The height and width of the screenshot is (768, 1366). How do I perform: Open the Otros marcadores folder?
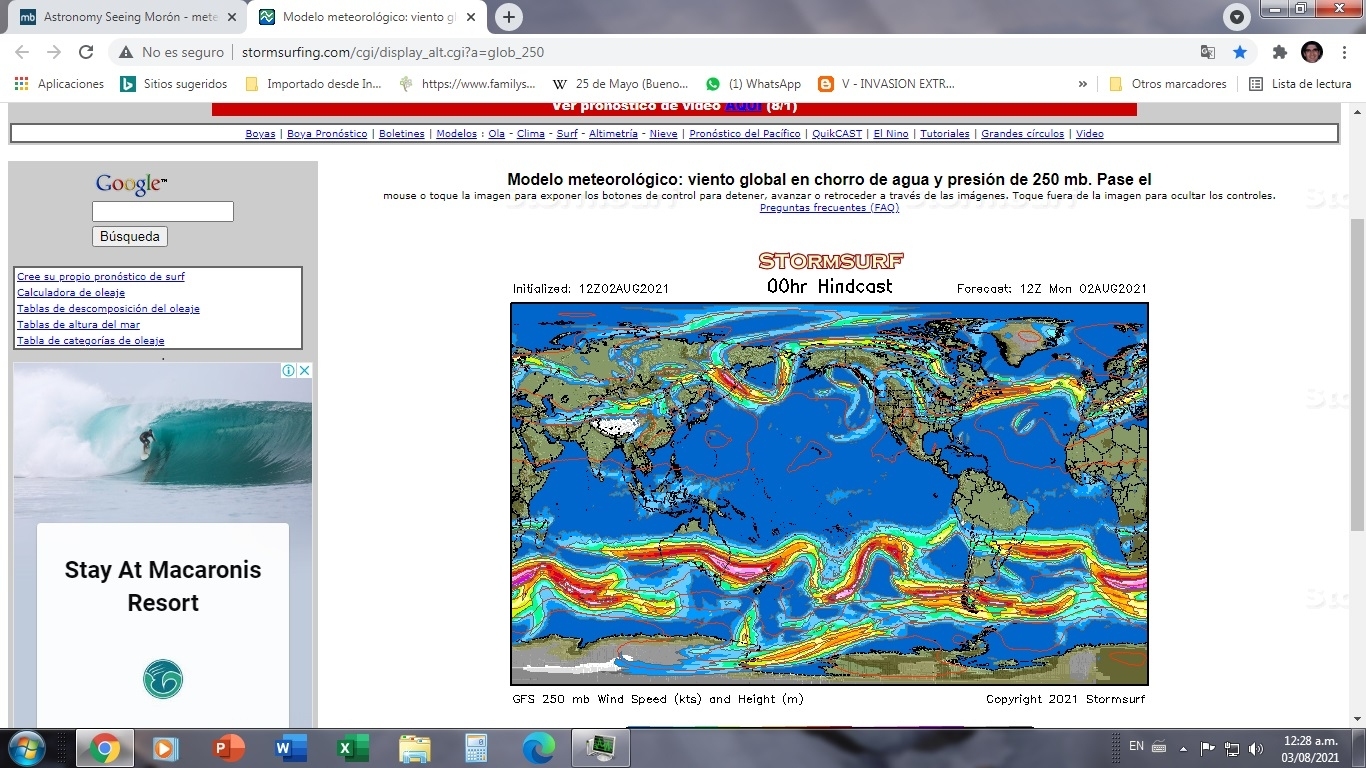pos(1168,84)
